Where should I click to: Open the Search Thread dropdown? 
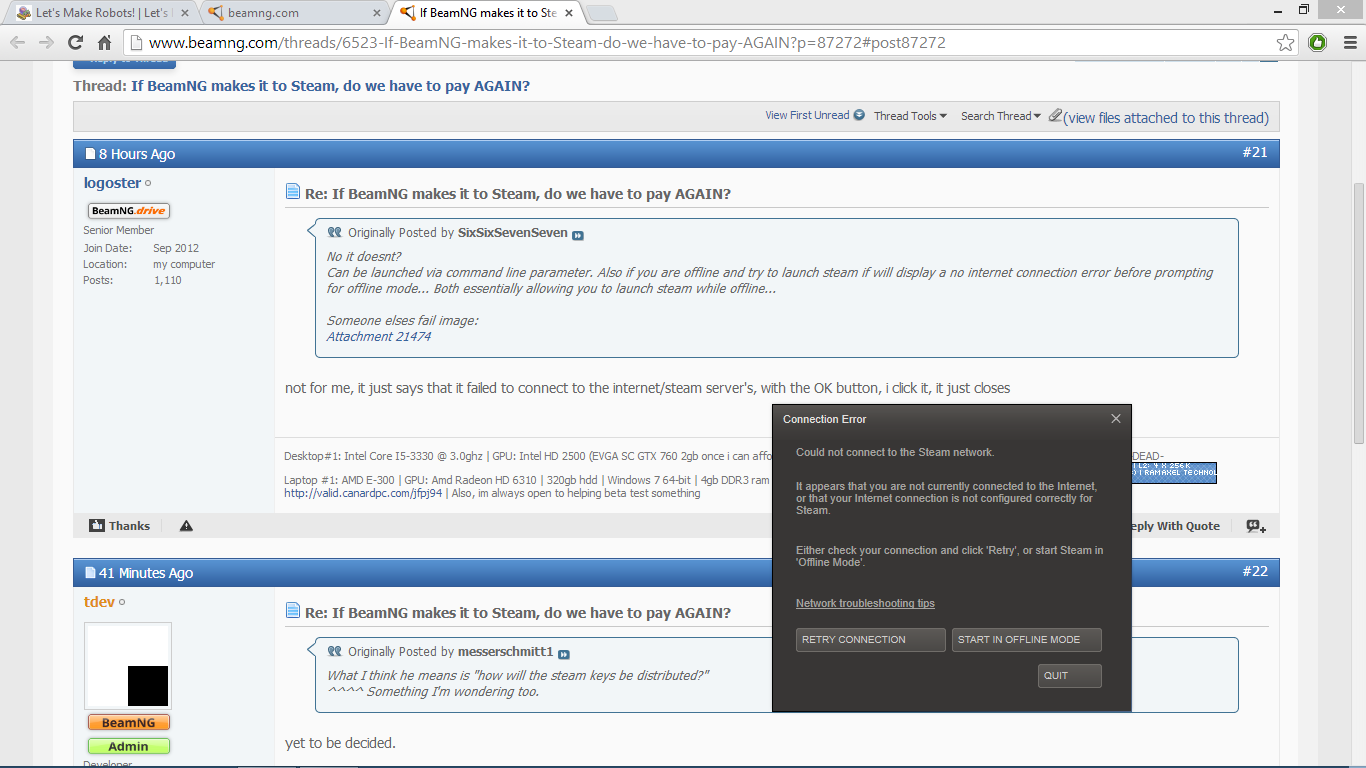pos(1000,116)
